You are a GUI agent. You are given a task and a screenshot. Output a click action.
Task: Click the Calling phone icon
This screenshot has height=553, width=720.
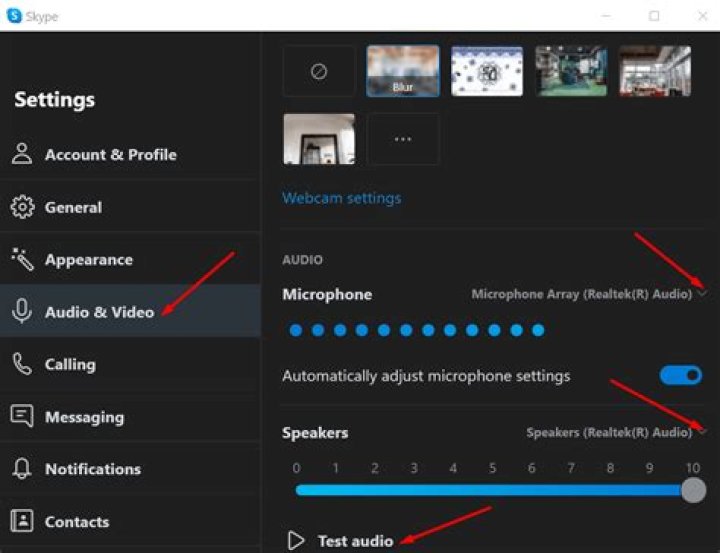(22, 364)
